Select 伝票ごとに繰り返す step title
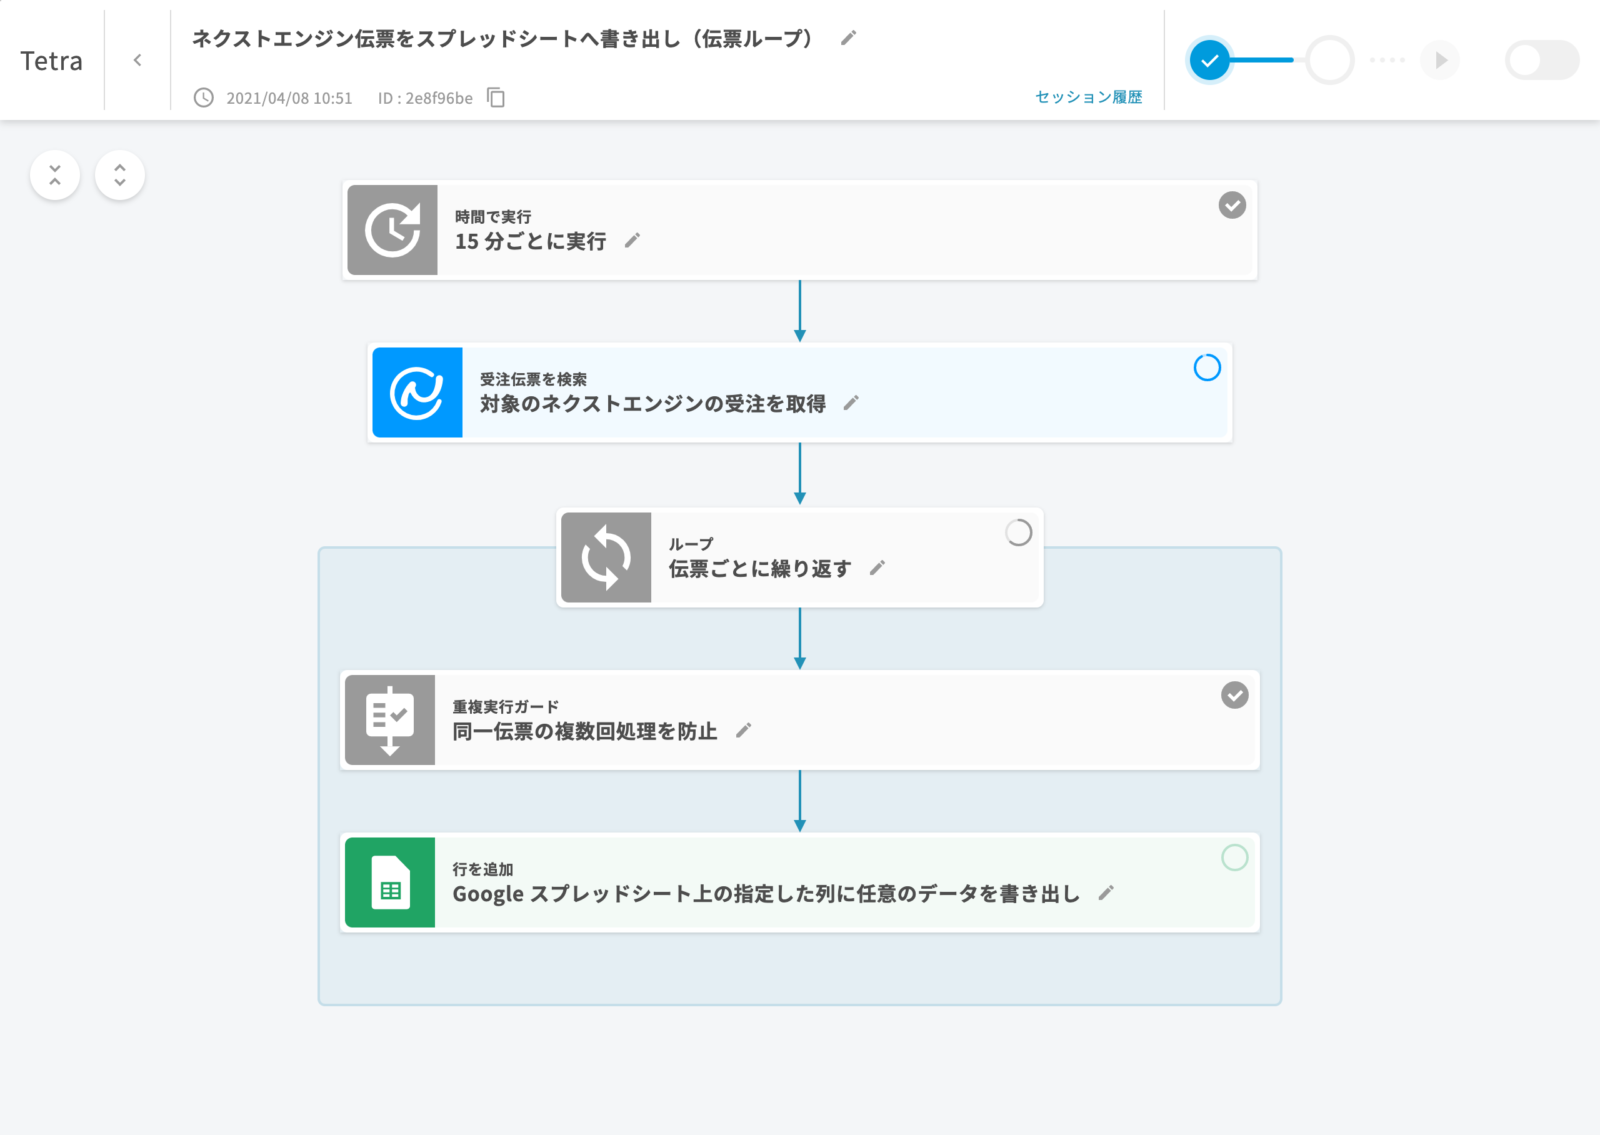 (x=760, y=568)
